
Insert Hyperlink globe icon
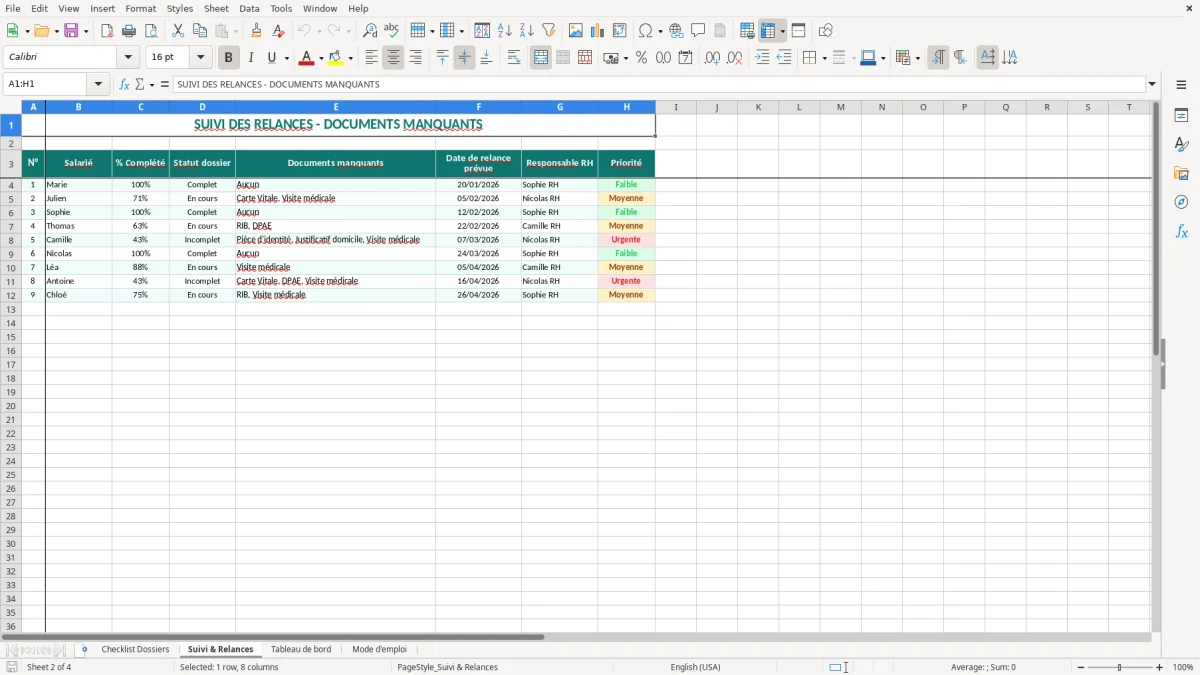676,31
